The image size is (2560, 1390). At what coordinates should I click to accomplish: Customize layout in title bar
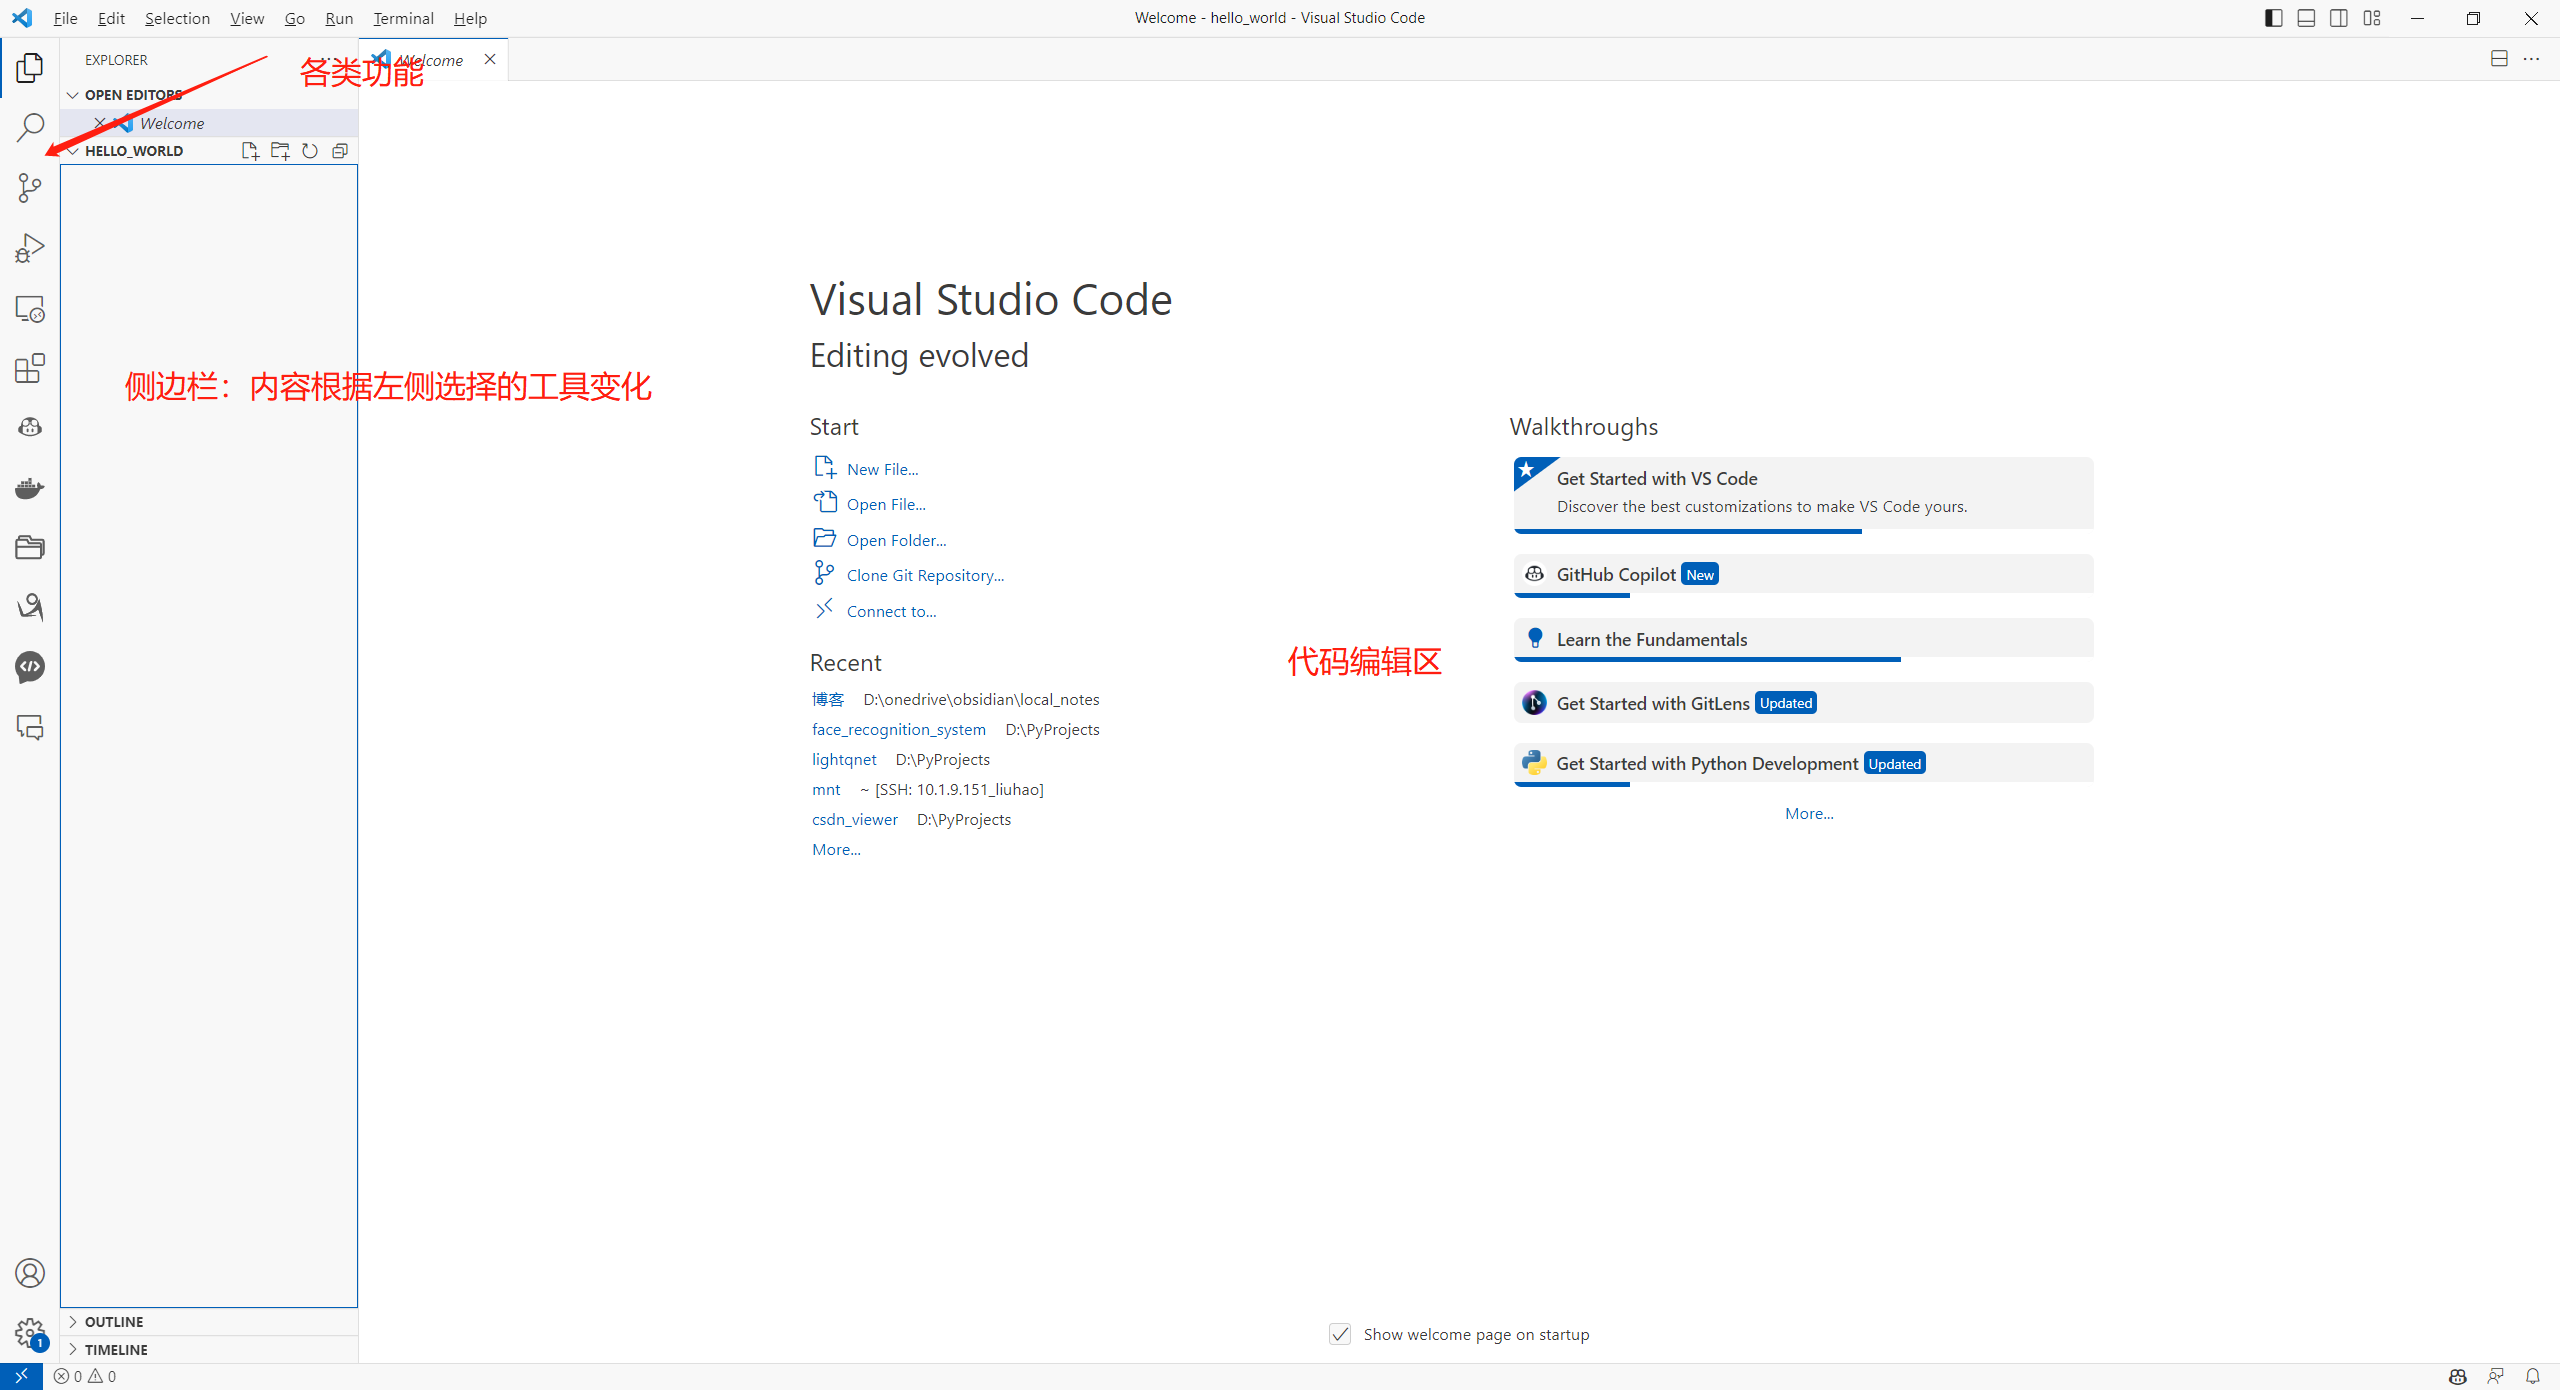click(2372, 18)
